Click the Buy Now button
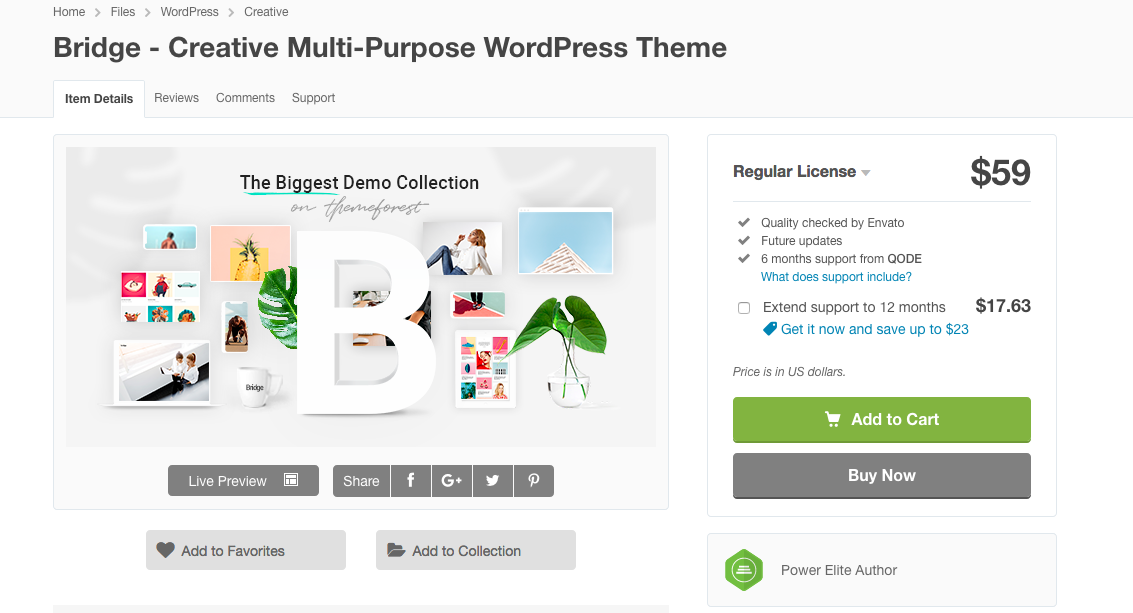The image size is (1133, 613). (x=882, y=476)
